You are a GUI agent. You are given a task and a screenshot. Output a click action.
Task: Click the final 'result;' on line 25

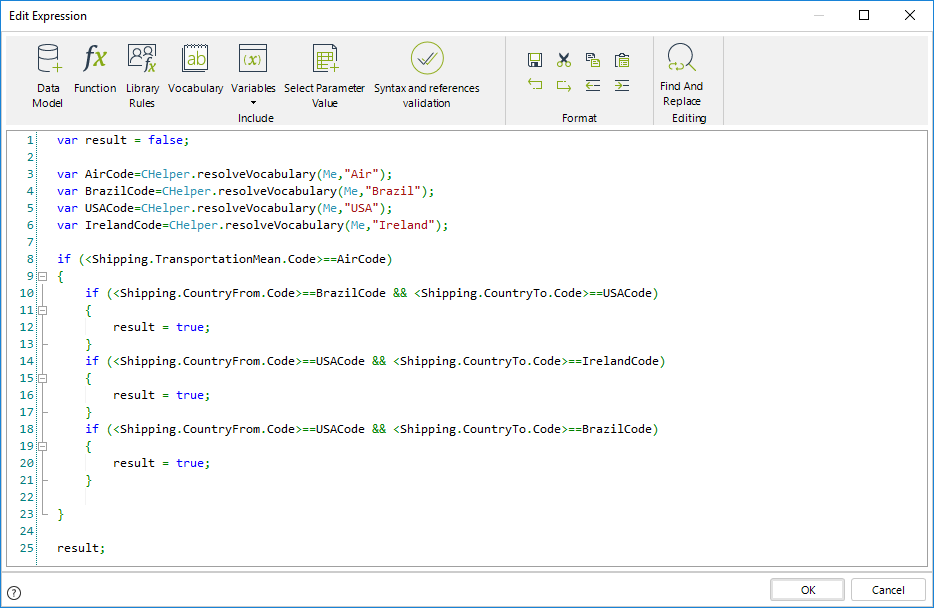[81, 548]
